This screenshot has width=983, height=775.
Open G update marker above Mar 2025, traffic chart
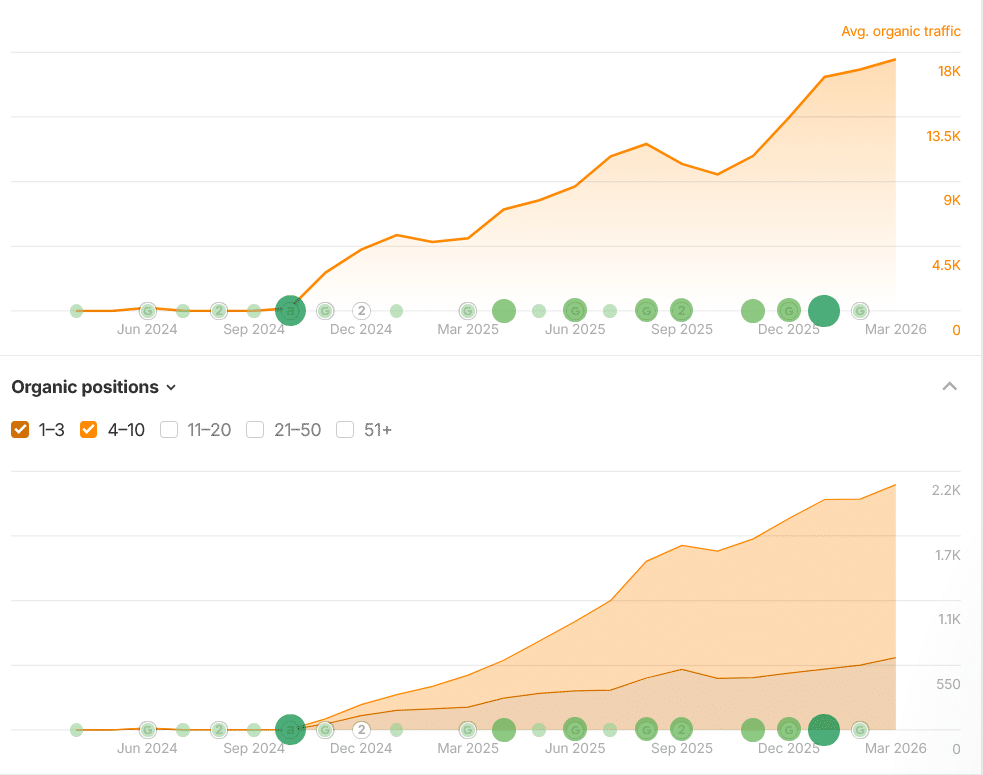tap(467, 311)
